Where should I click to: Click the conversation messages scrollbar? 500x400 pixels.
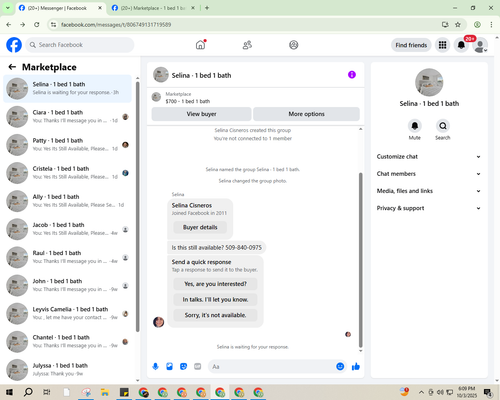[x=360, y=260]
